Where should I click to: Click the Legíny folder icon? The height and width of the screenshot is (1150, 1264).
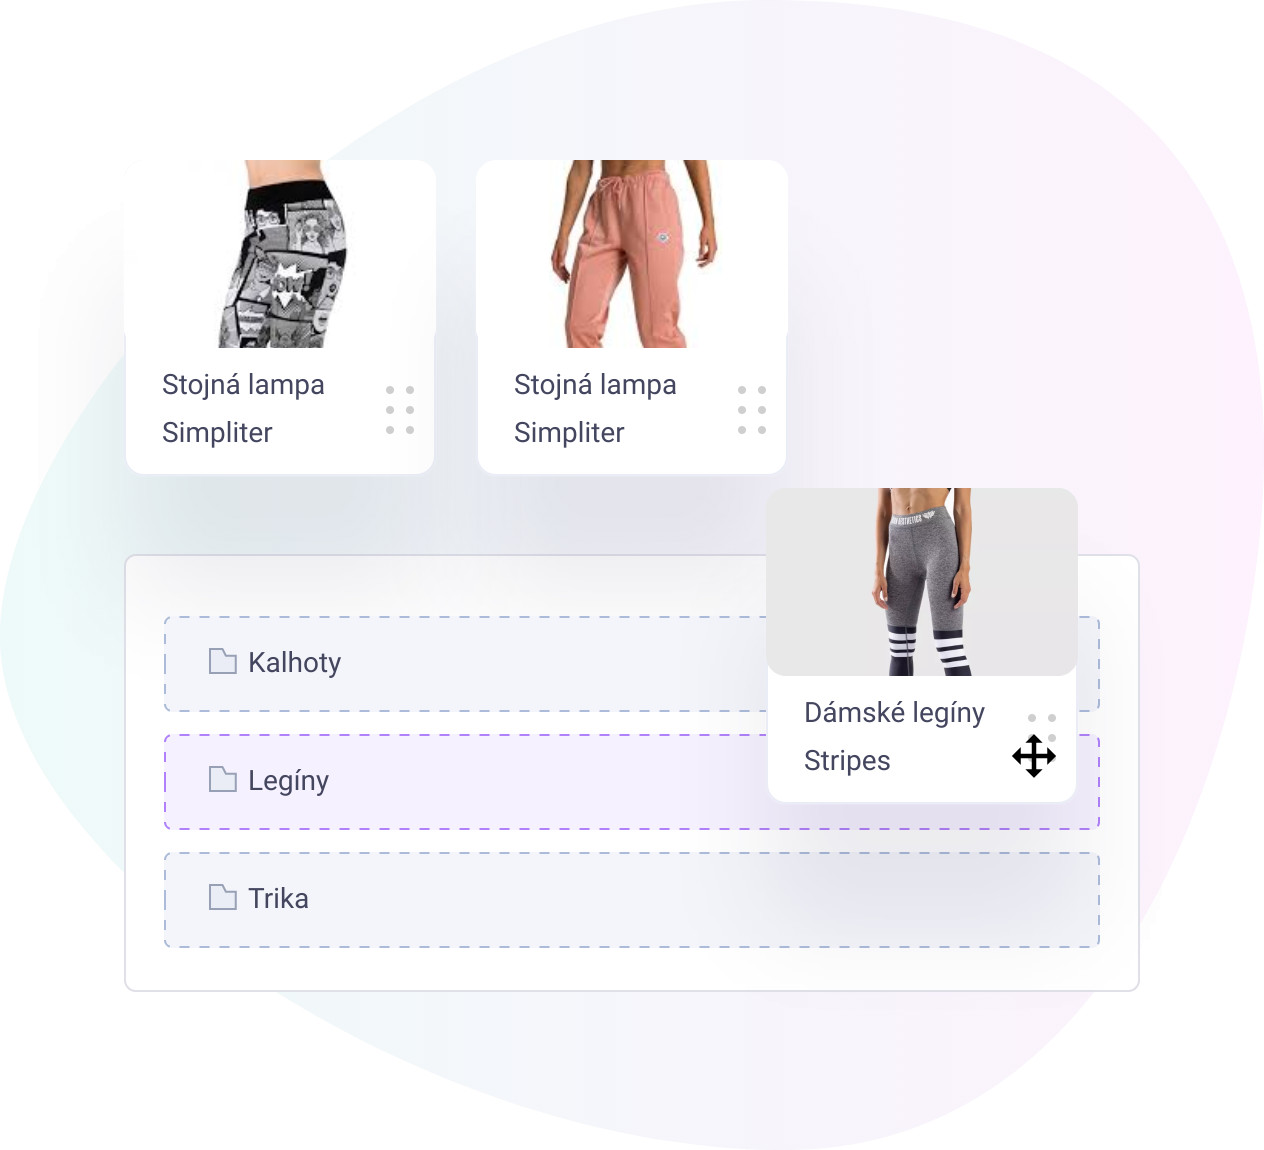[x=222, y=779]
